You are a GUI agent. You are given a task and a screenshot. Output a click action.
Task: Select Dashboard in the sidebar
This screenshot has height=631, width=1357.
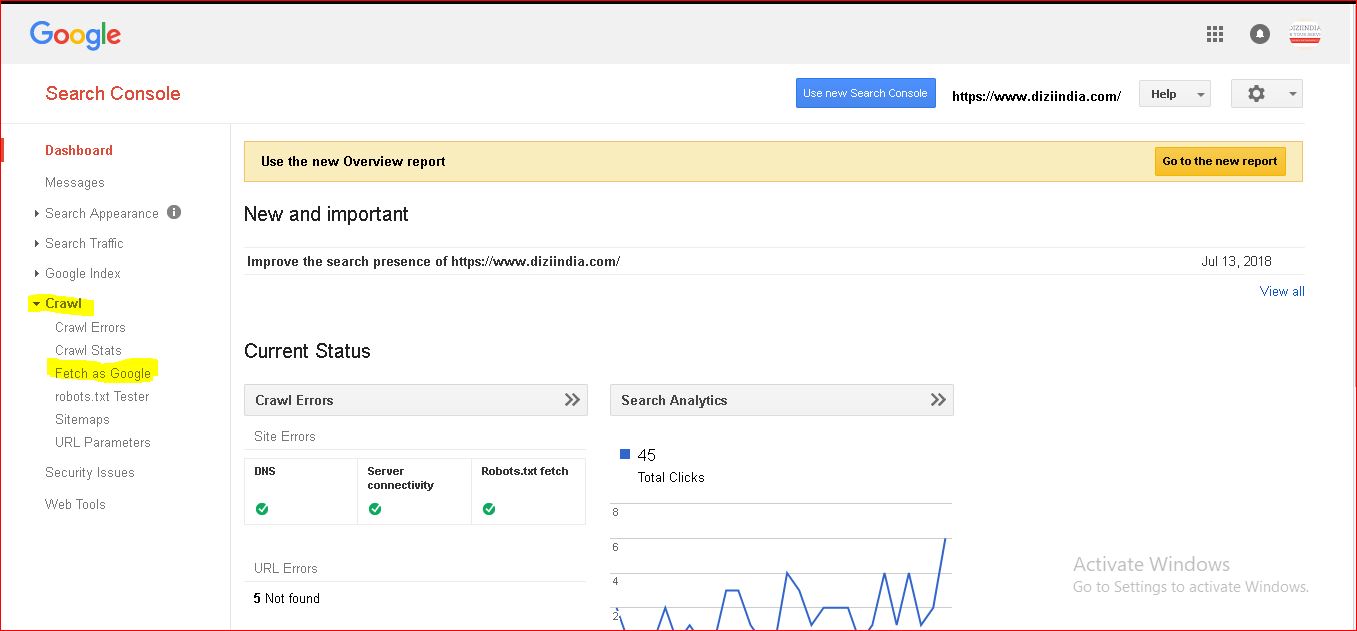point(79,150)
